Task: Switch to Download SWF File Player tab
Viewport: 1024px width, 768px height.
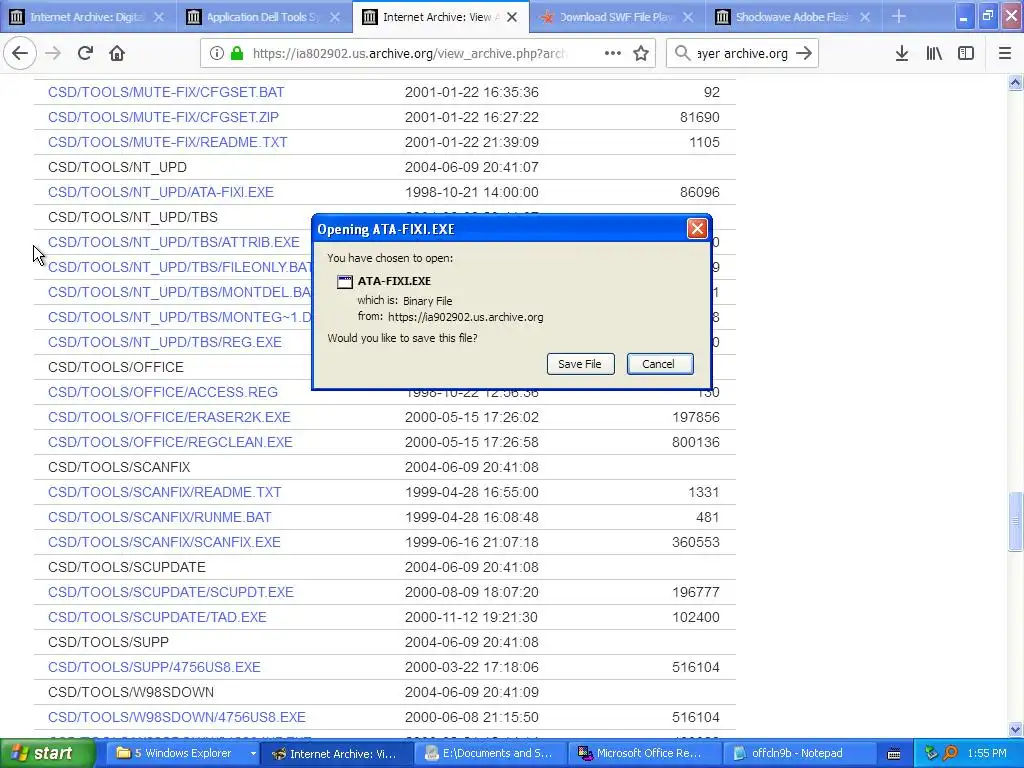Action: pos(615,17)
